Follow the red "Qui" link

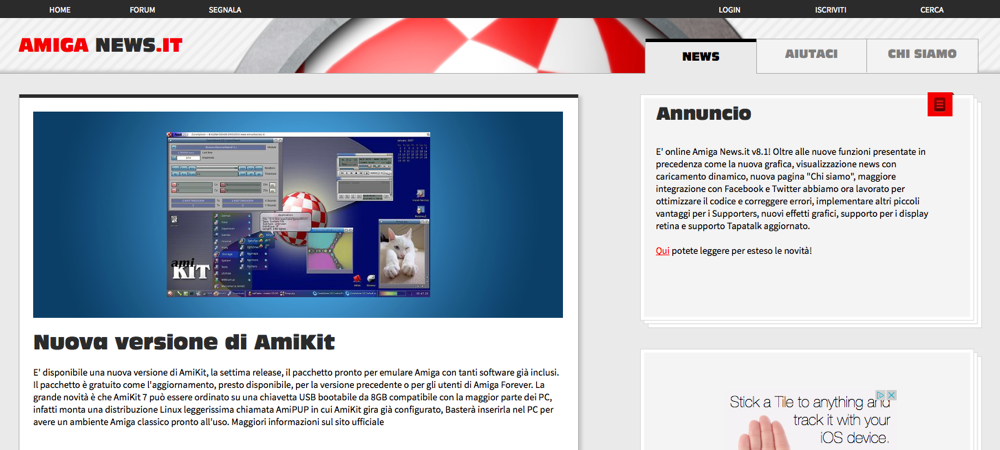[x=662, y=251]
